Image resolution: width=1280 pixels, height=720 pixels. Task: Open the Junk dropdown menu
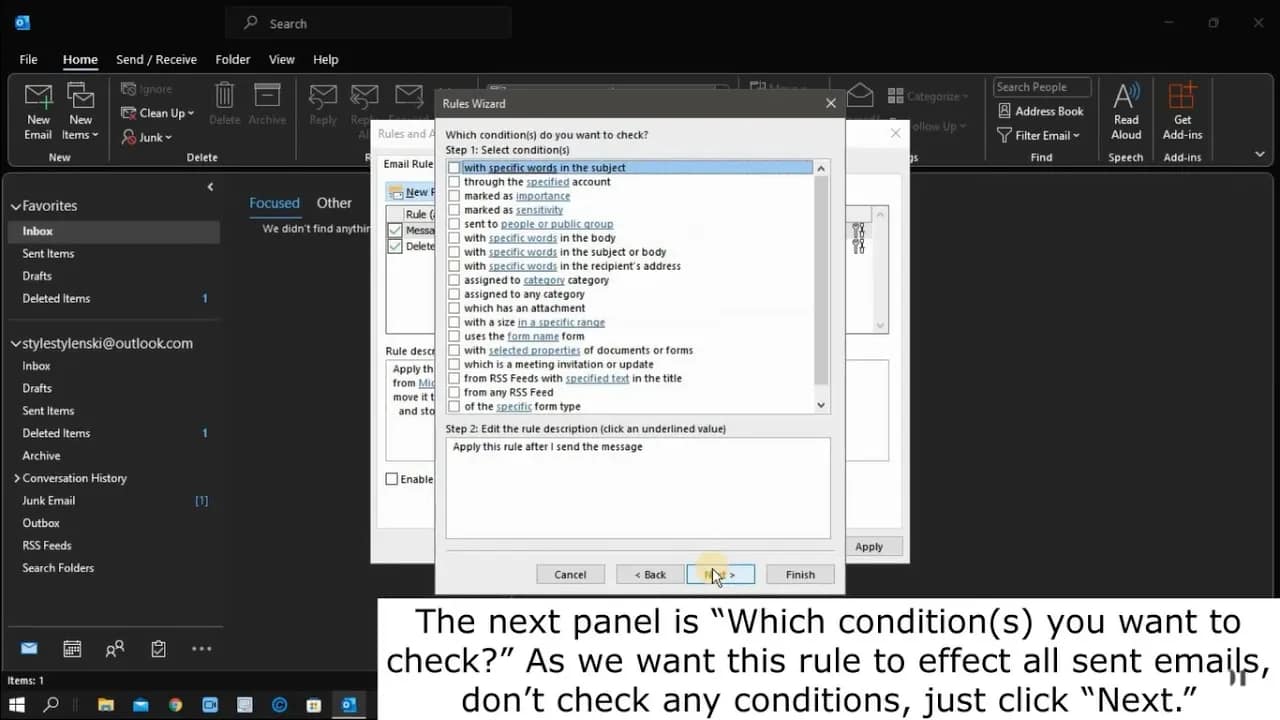click(x=147, y=137)
